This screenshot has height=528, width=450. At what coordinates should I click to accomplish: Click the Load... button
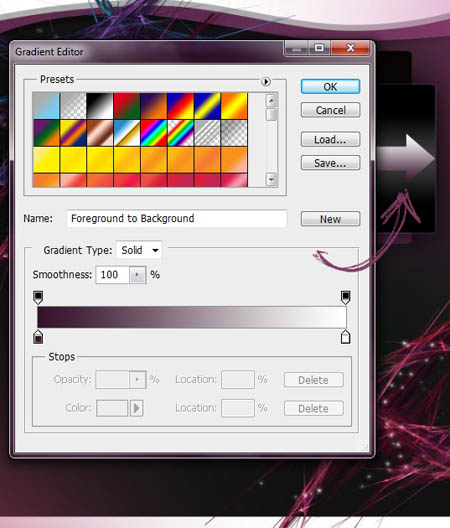(x=330, y=139)
